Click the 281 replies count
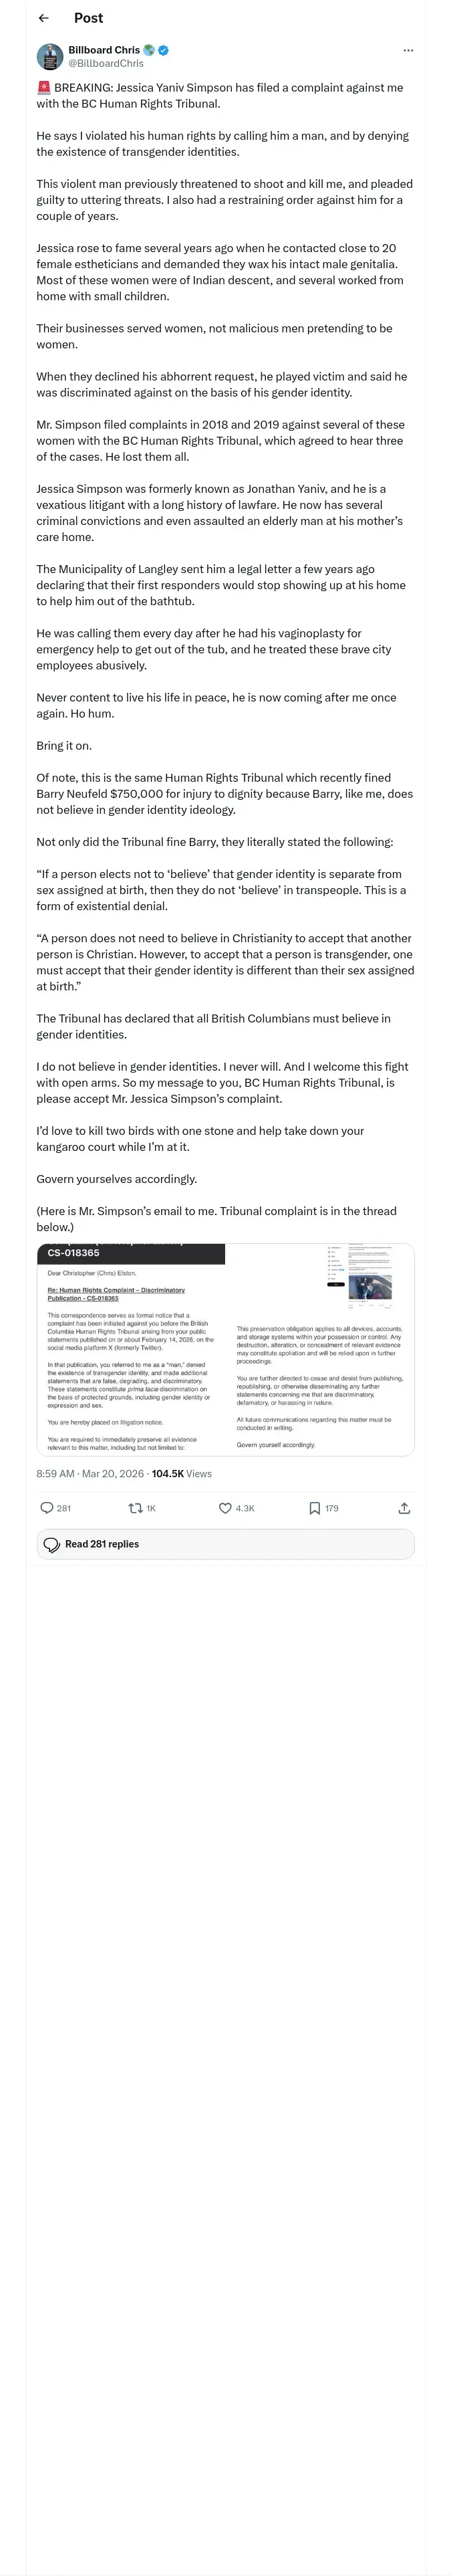Viewport: 451px width, 2576px height. [64, 1508]
